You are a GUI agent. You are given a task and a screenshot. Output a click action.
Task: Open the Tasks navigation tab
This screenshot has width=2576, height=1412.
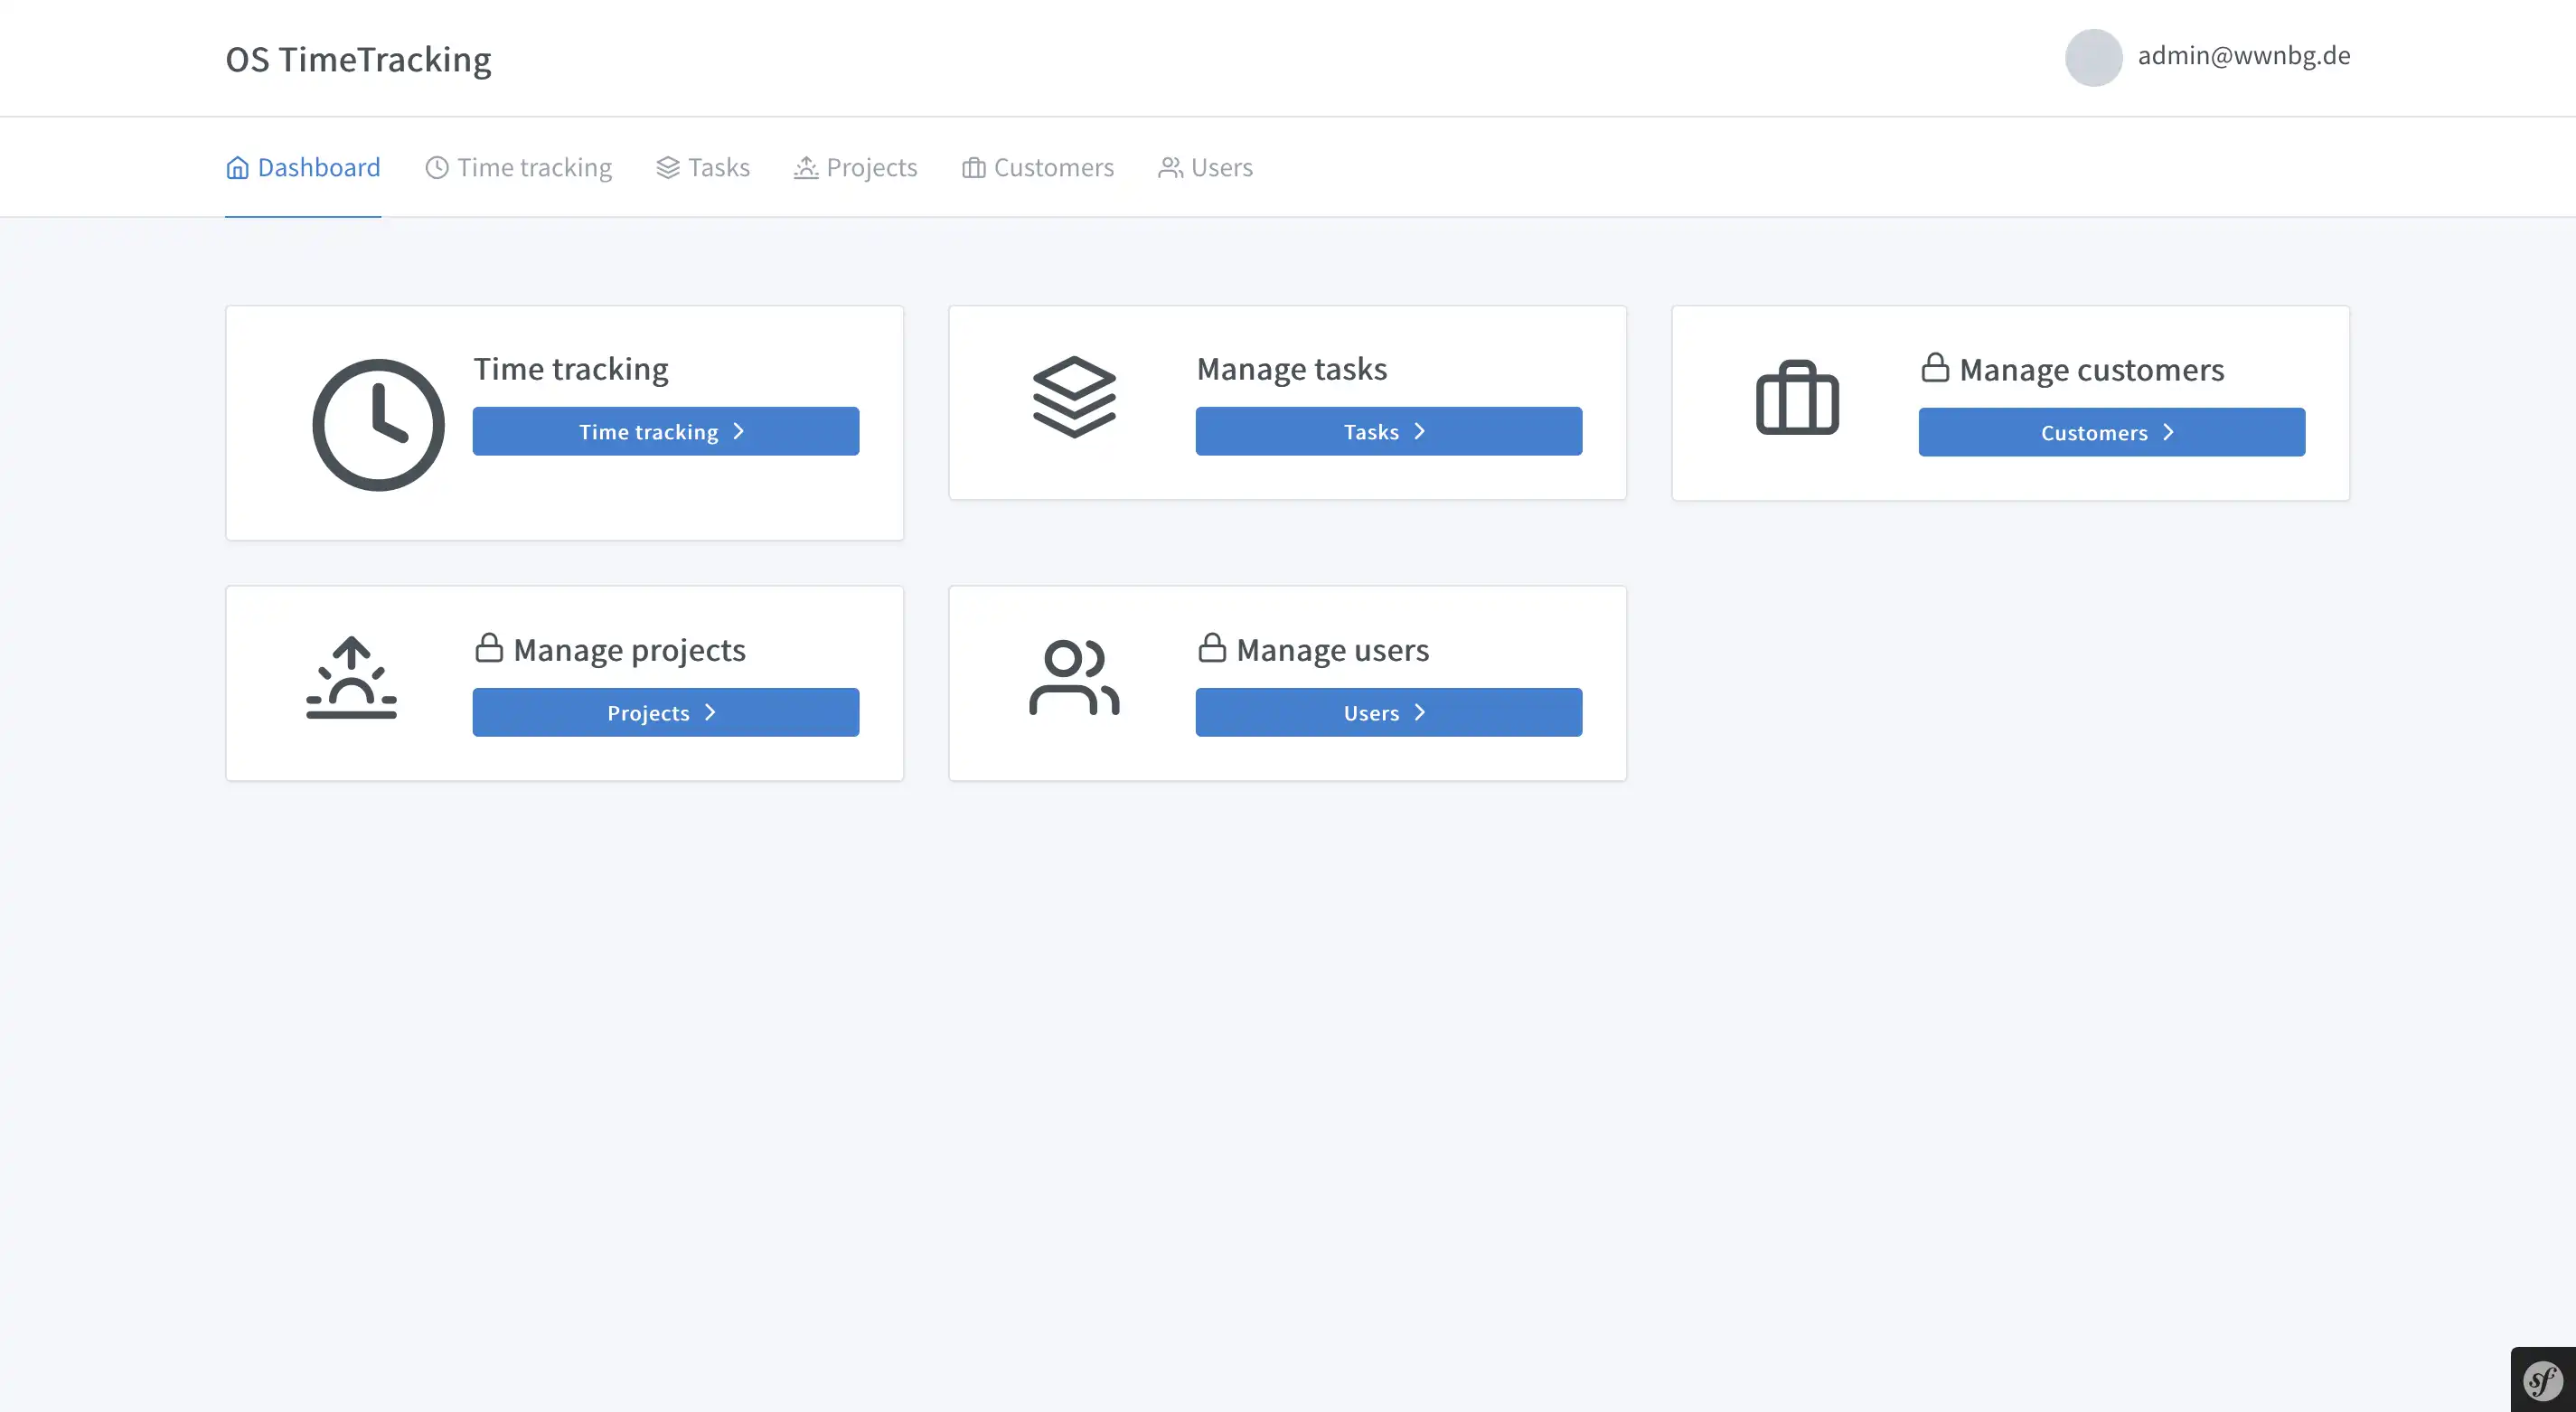703,167
